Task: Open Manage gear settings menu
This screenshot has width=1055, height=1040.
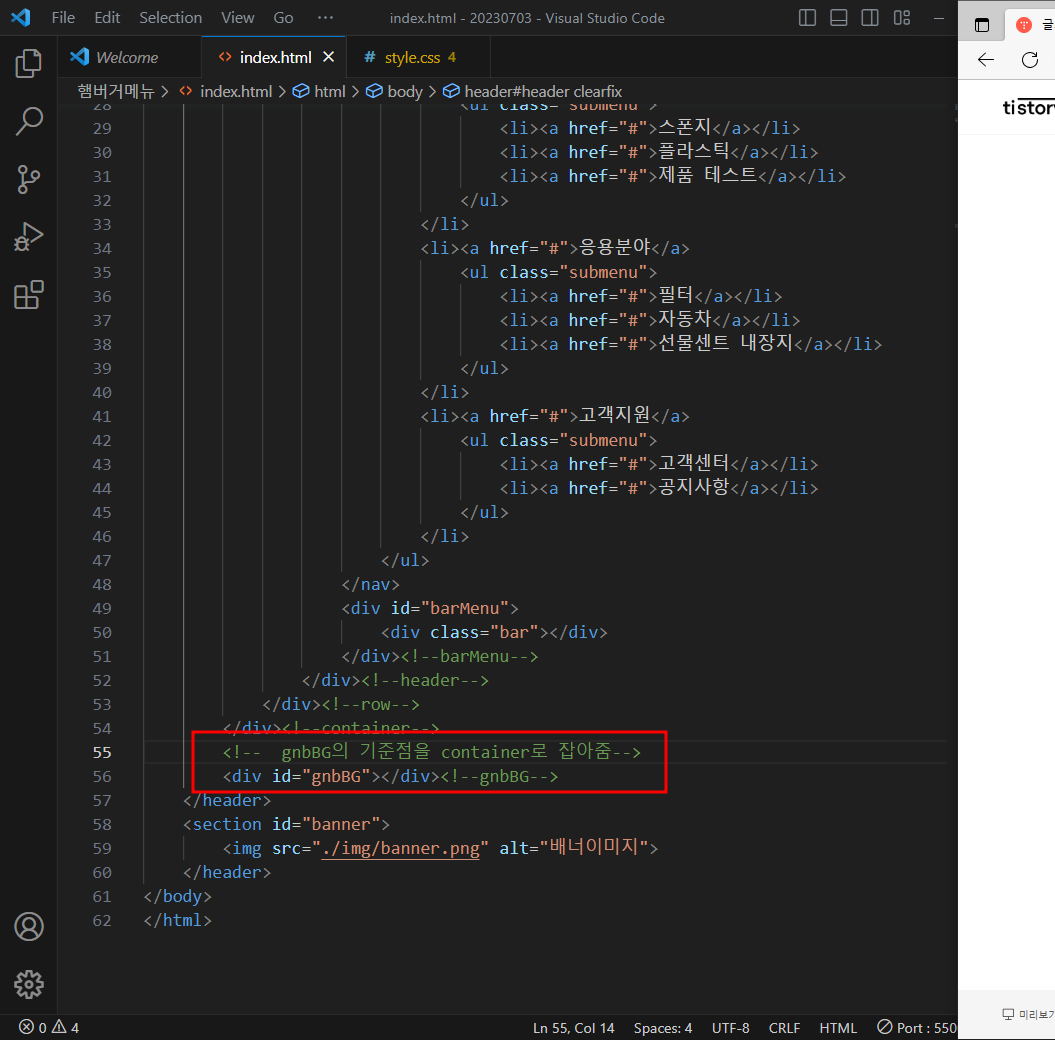Action: pyautogui.click(x=29, y=984)
